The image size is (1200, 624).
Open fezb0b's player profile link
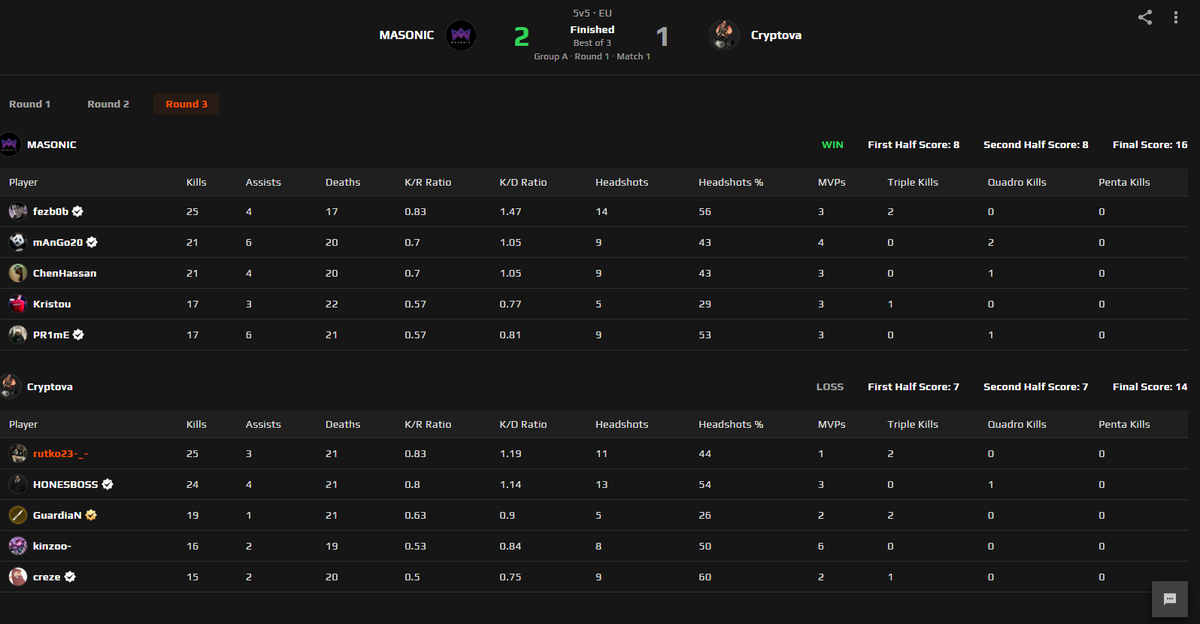click(x=51, y=212)
